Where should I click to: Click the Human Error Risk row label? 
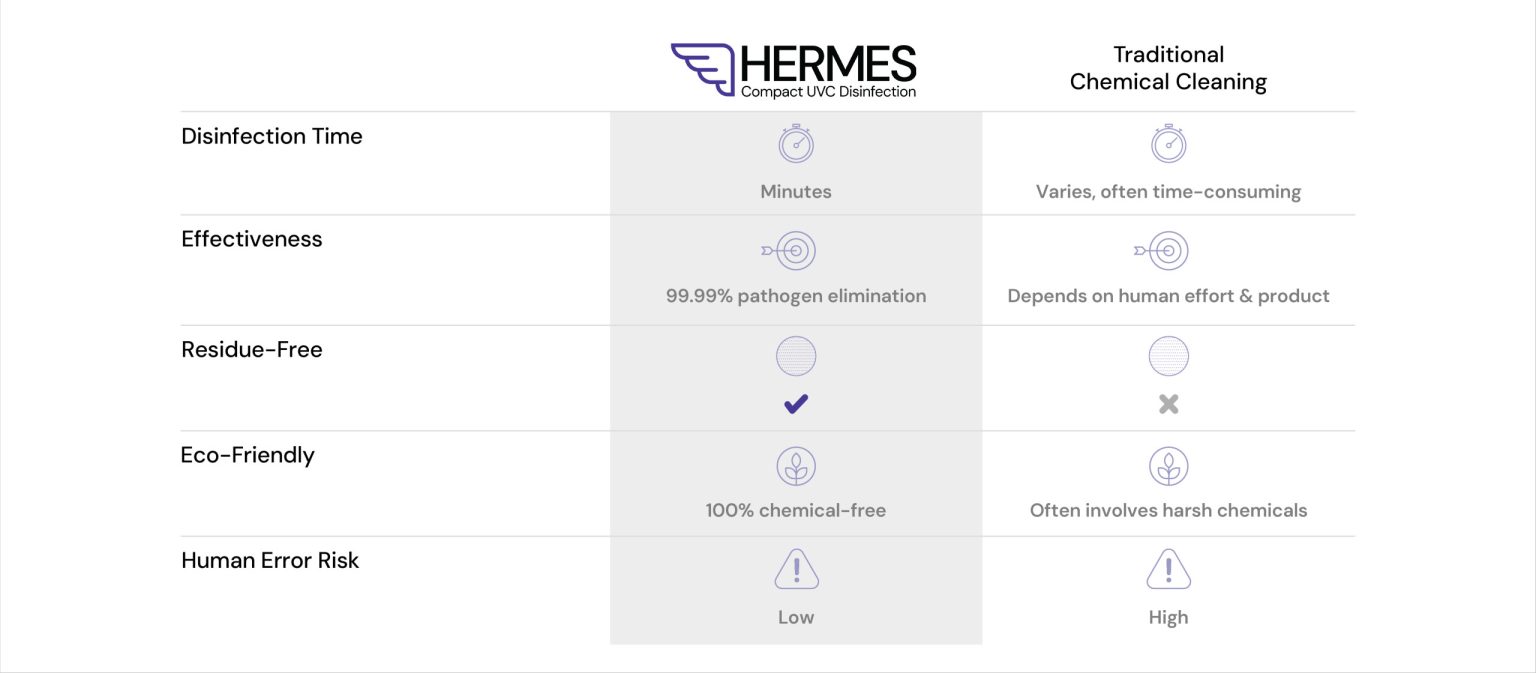click(x=270, y=560)
